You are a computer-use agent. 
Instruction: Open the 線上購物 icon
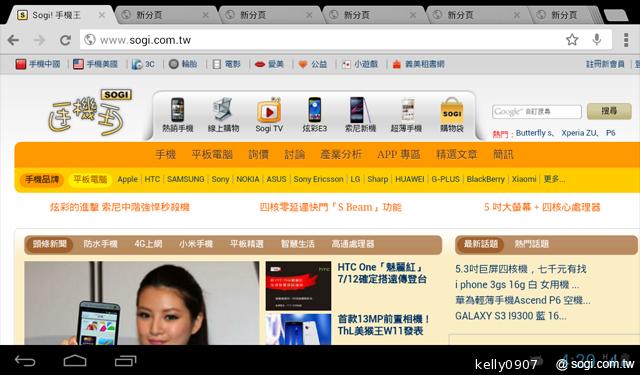tap(223, 115)
